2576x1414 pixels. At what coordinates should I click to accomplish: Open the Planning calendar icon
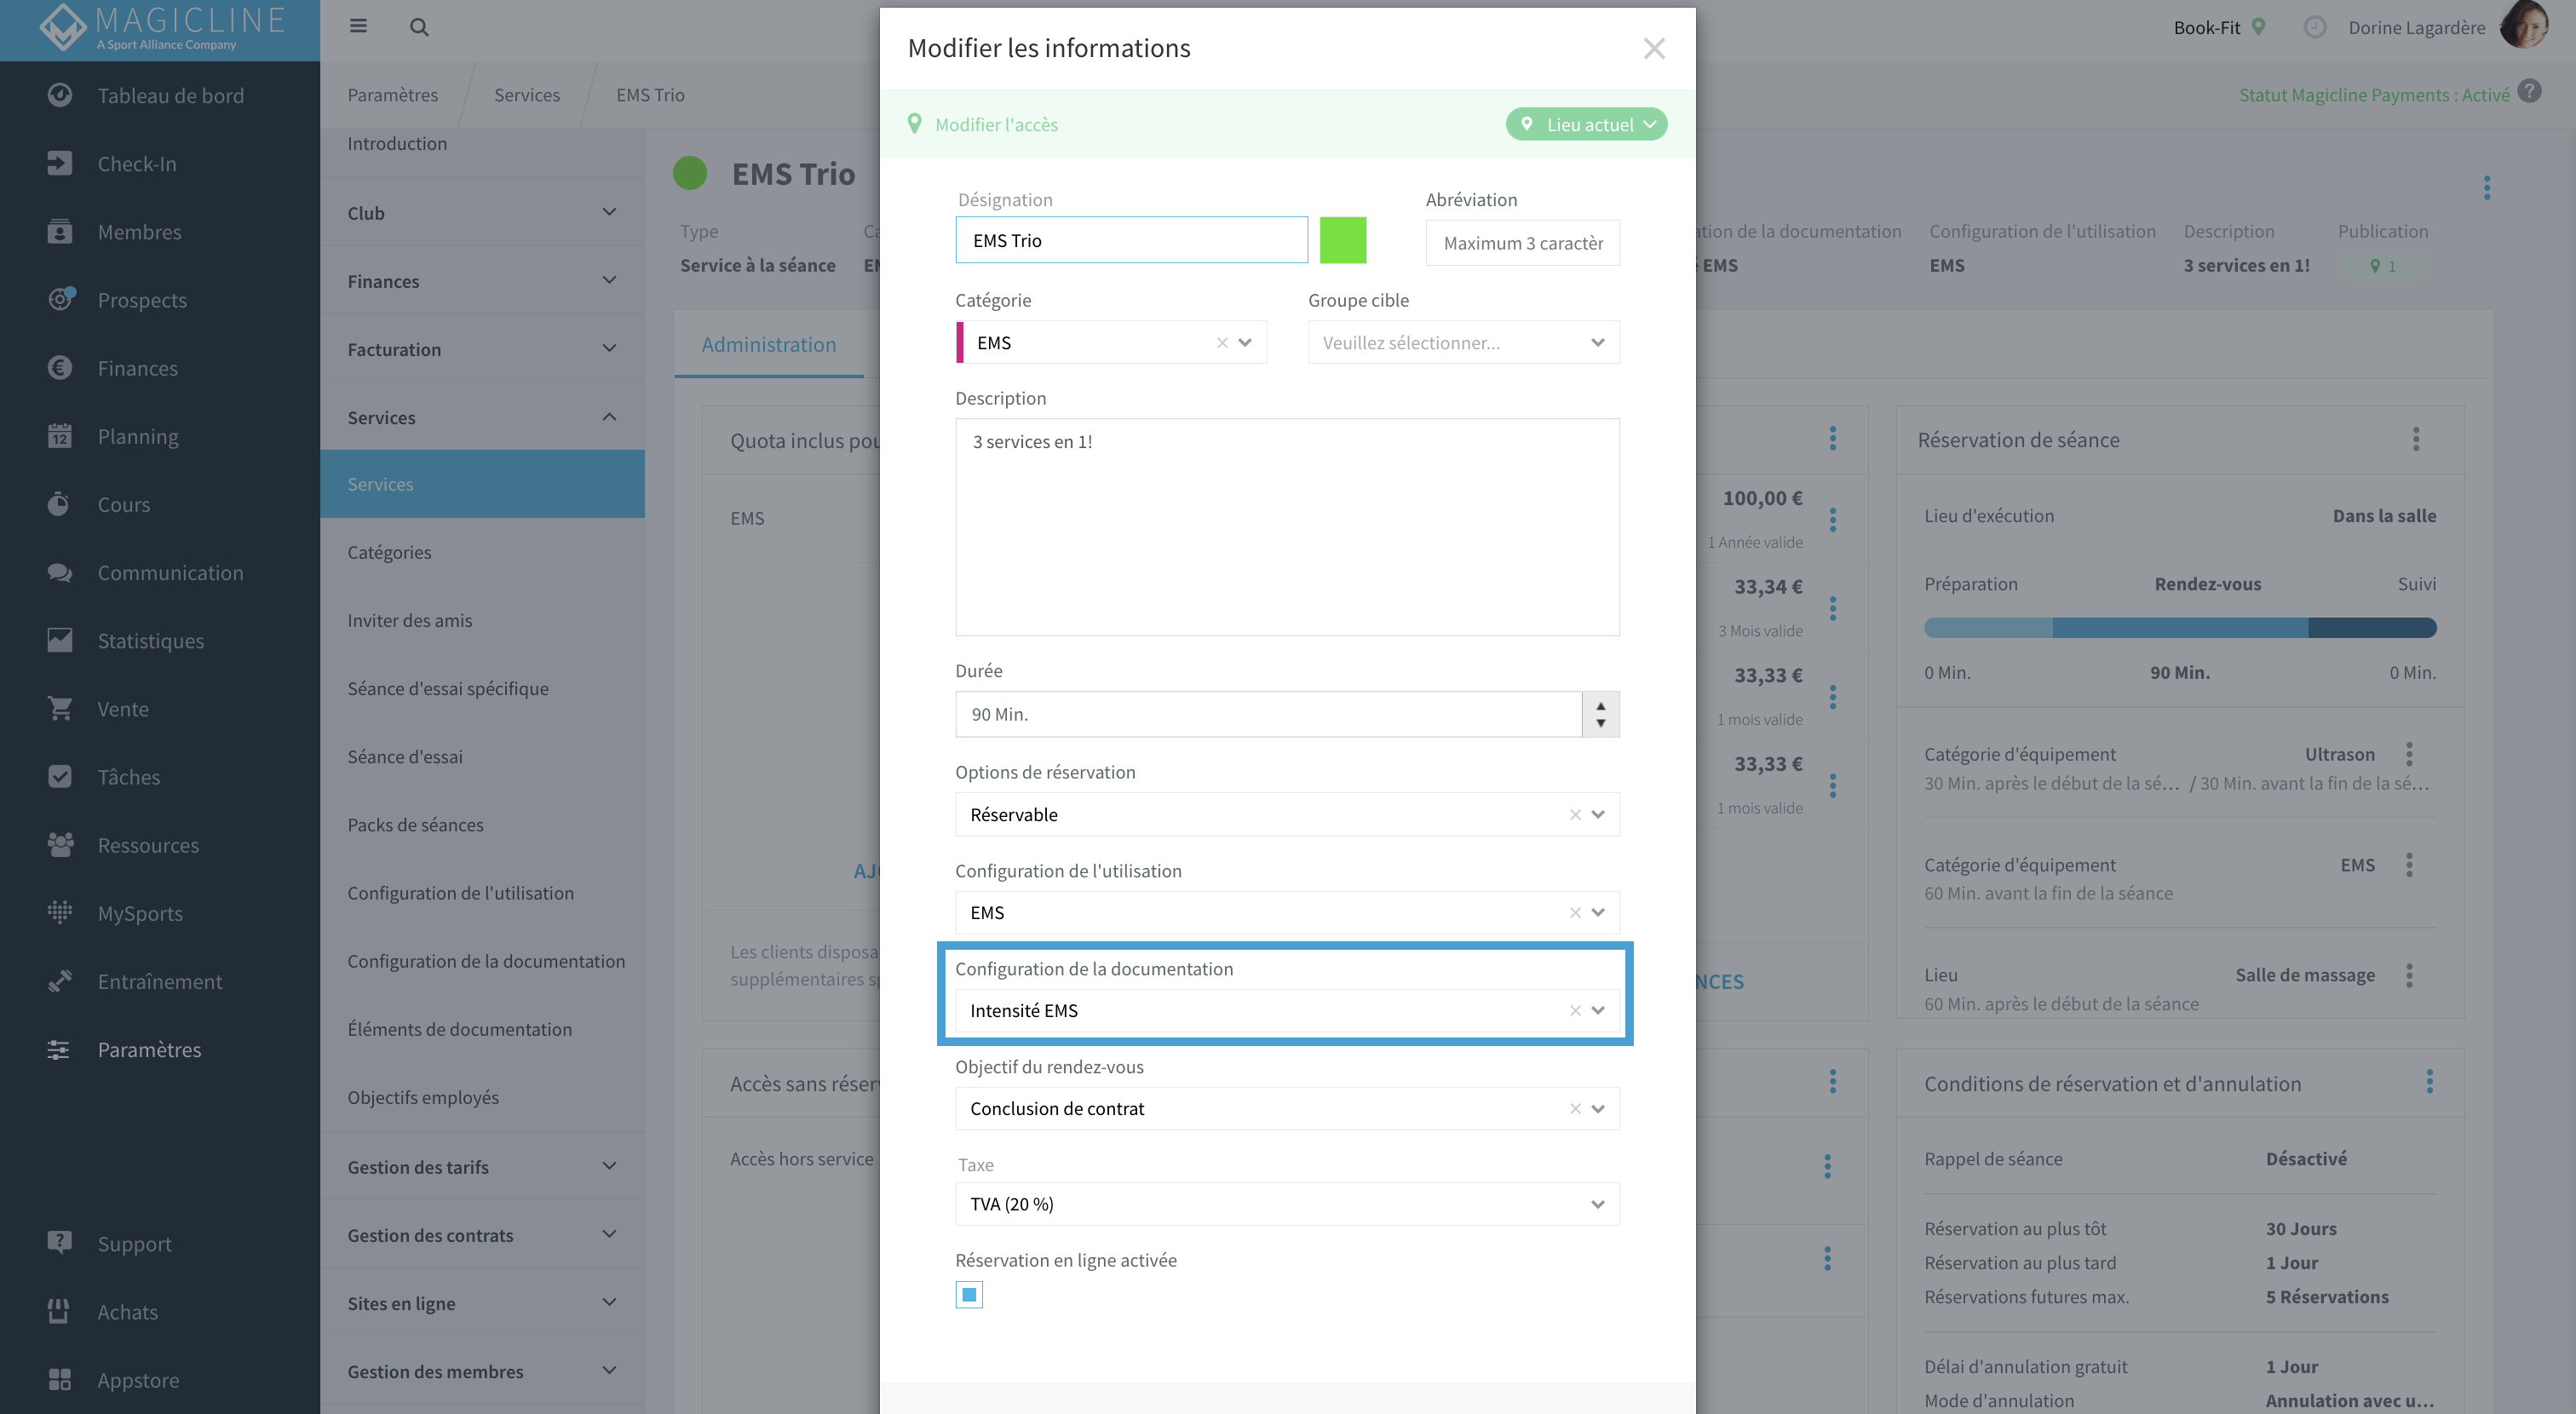coord(60,436)
